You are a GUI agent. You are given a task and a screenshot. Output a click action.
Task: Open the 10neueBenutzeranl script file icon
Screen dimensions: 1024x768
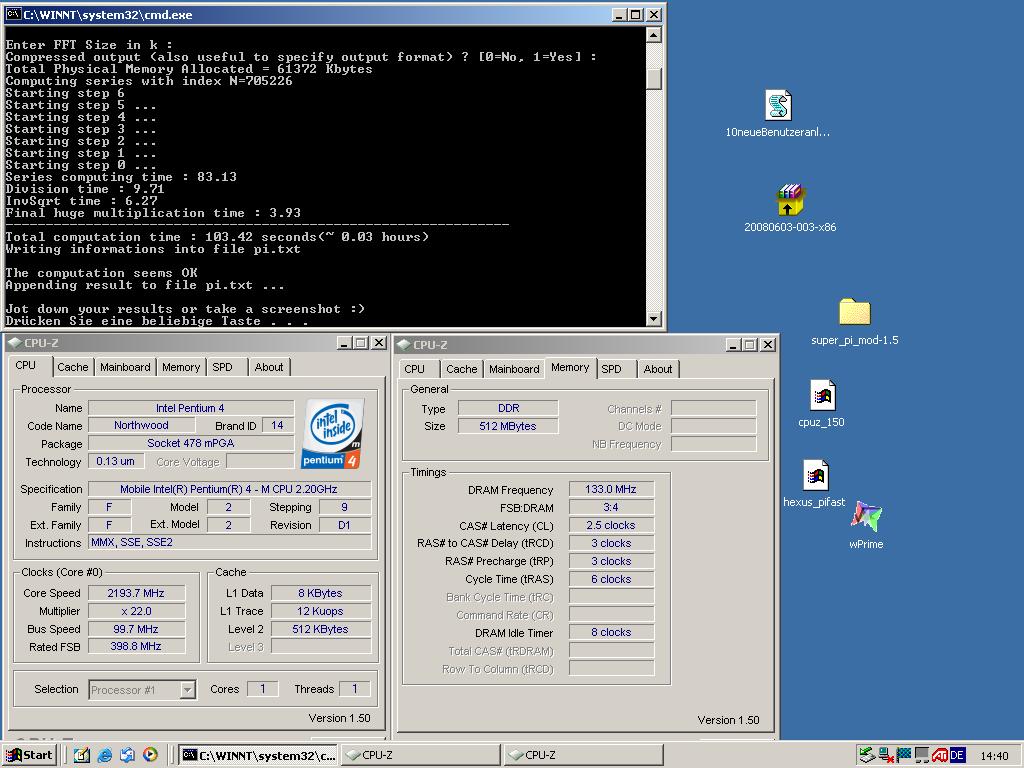[x=778, y=106]
